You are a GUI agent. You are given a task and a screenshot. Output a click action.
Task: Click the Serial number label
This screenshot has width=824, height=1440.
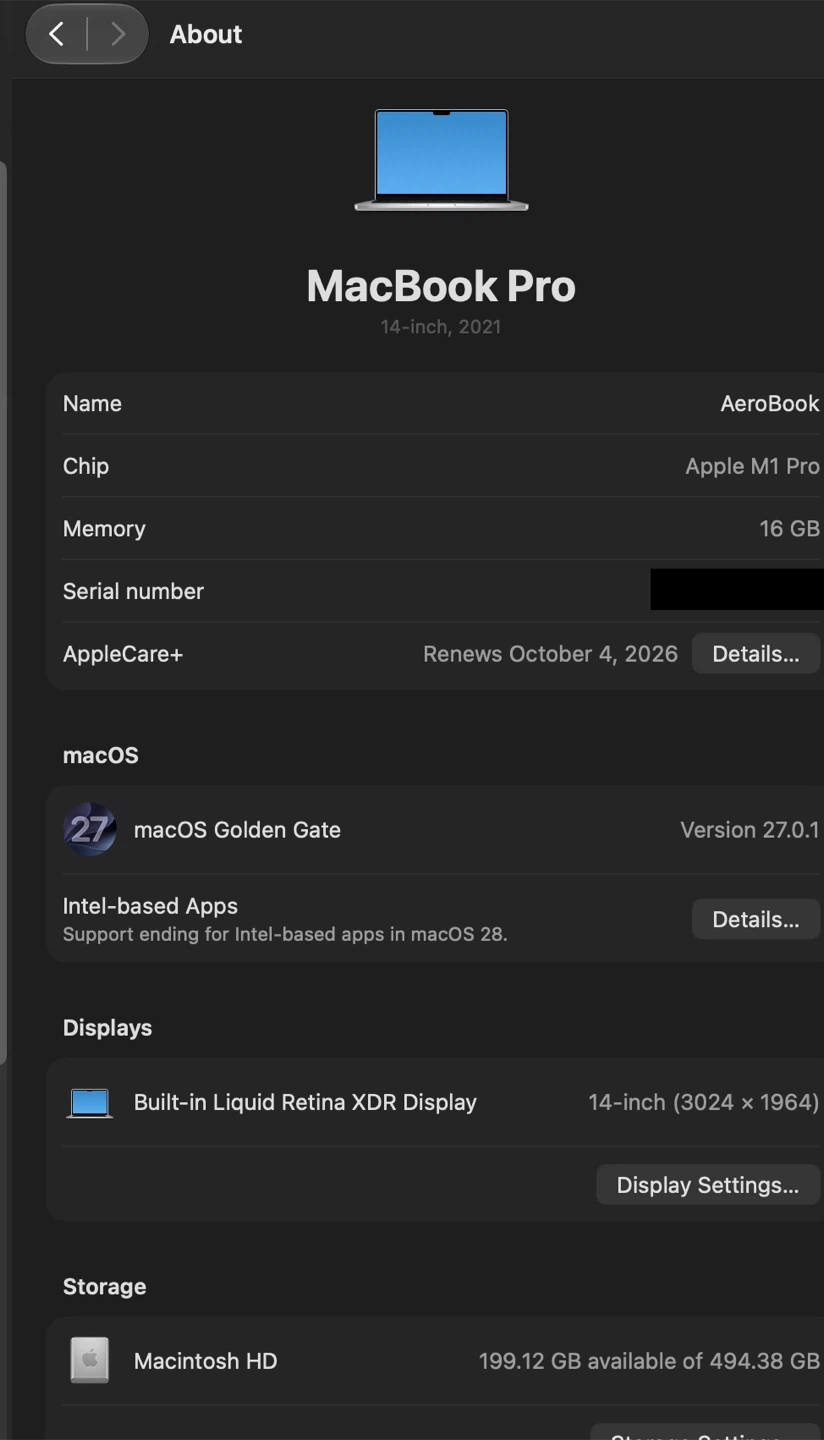133,591
